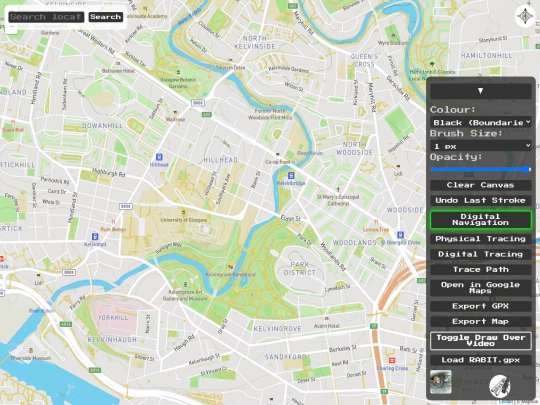Click the Trace Path button
The height and width of the screenshot is (405, 540).
point(480,269)
